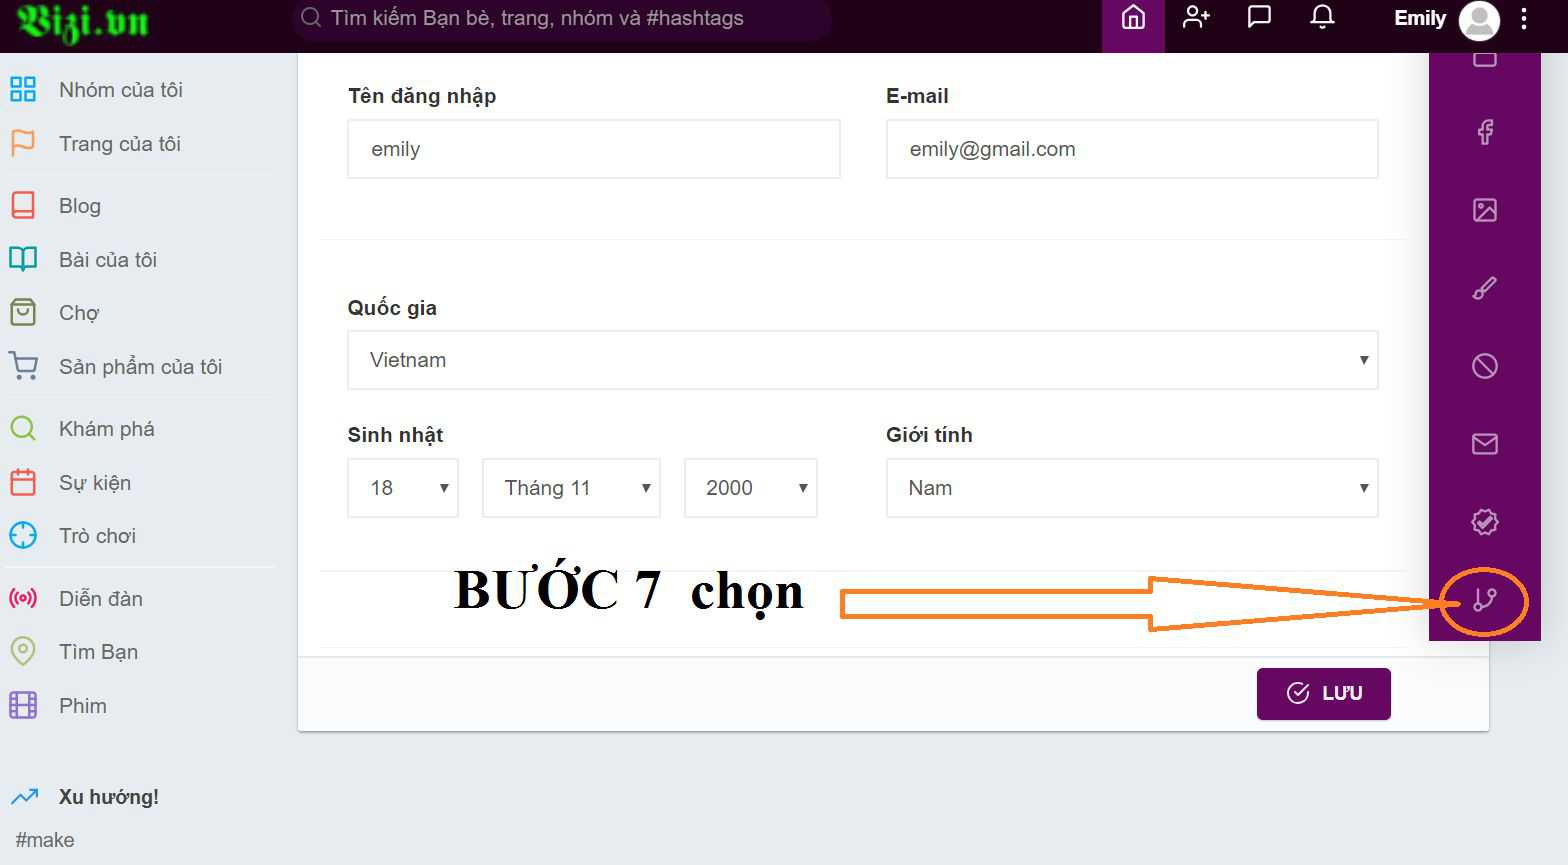Click the home icon in top bar

coord(1133,18)
